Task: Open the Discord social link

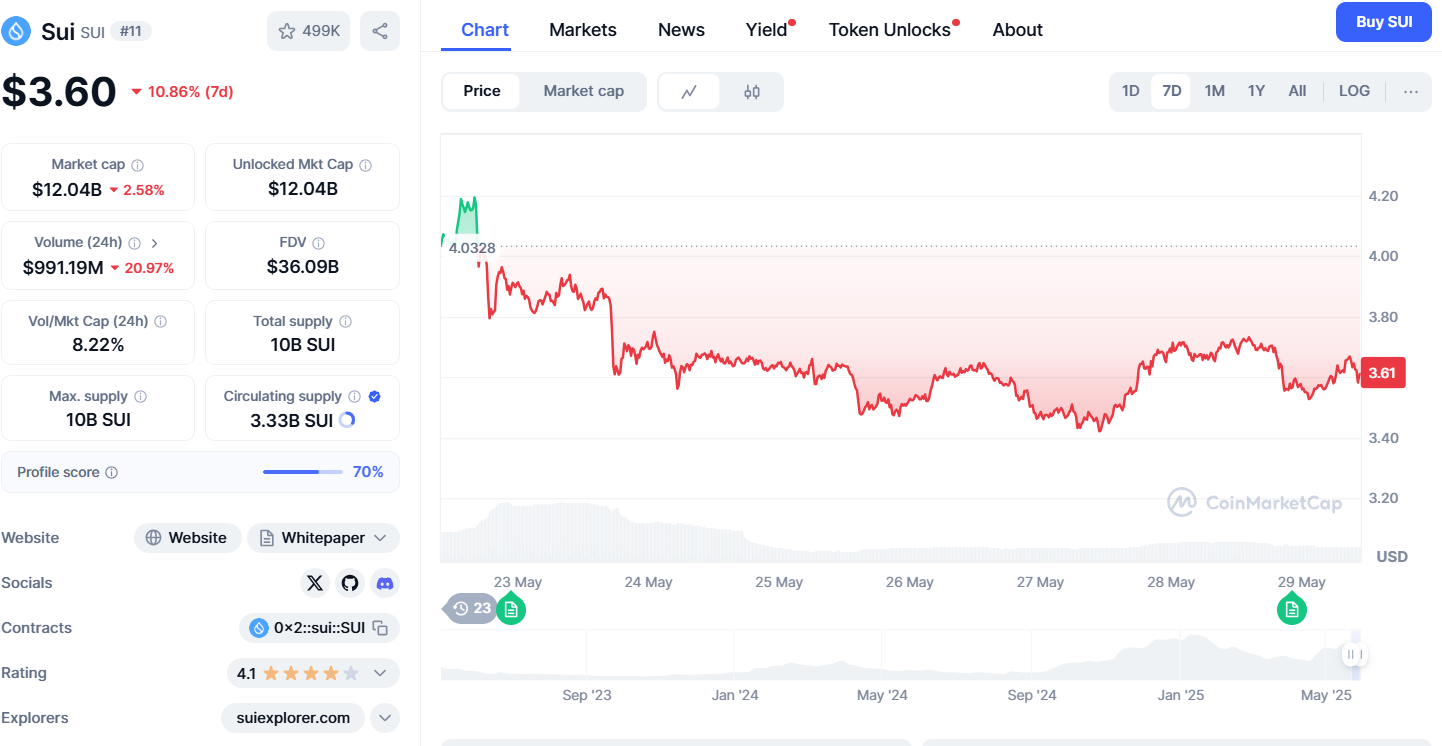Action: click(384, 583)
